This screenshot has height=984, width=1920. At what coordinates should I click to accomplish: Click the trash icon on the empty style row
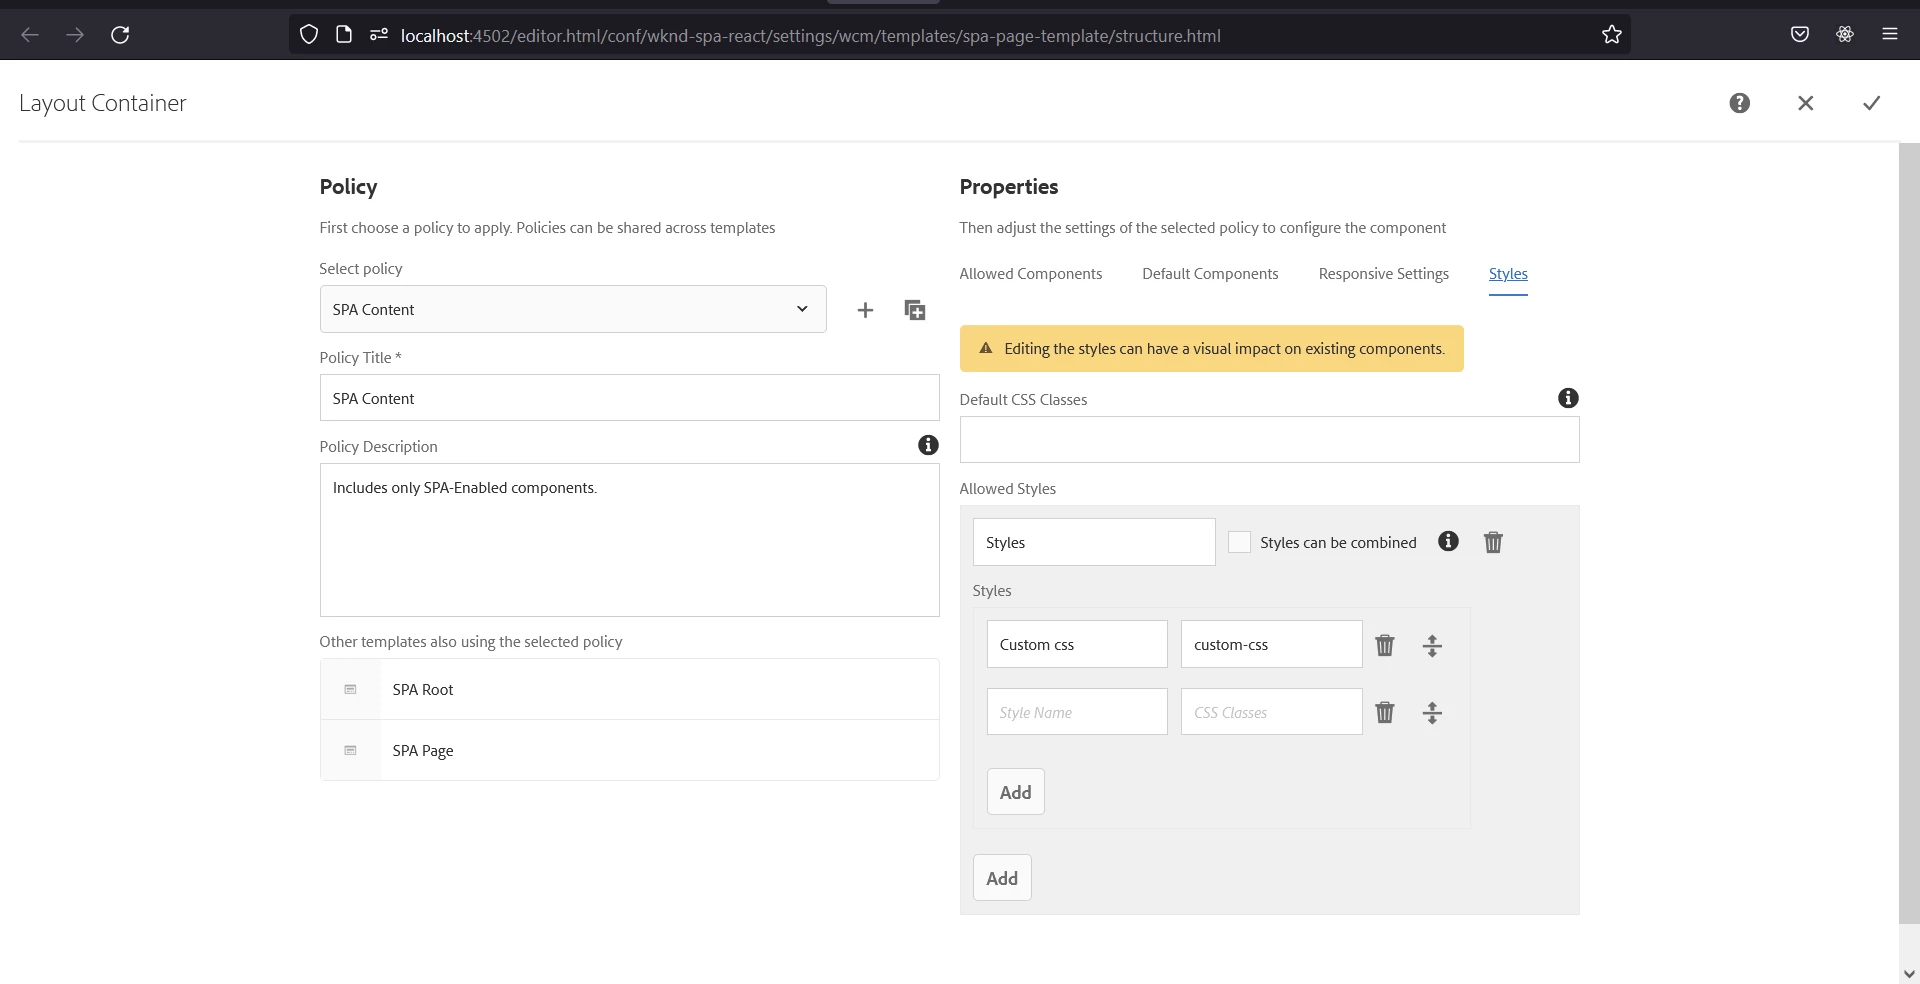[1384, 712]
